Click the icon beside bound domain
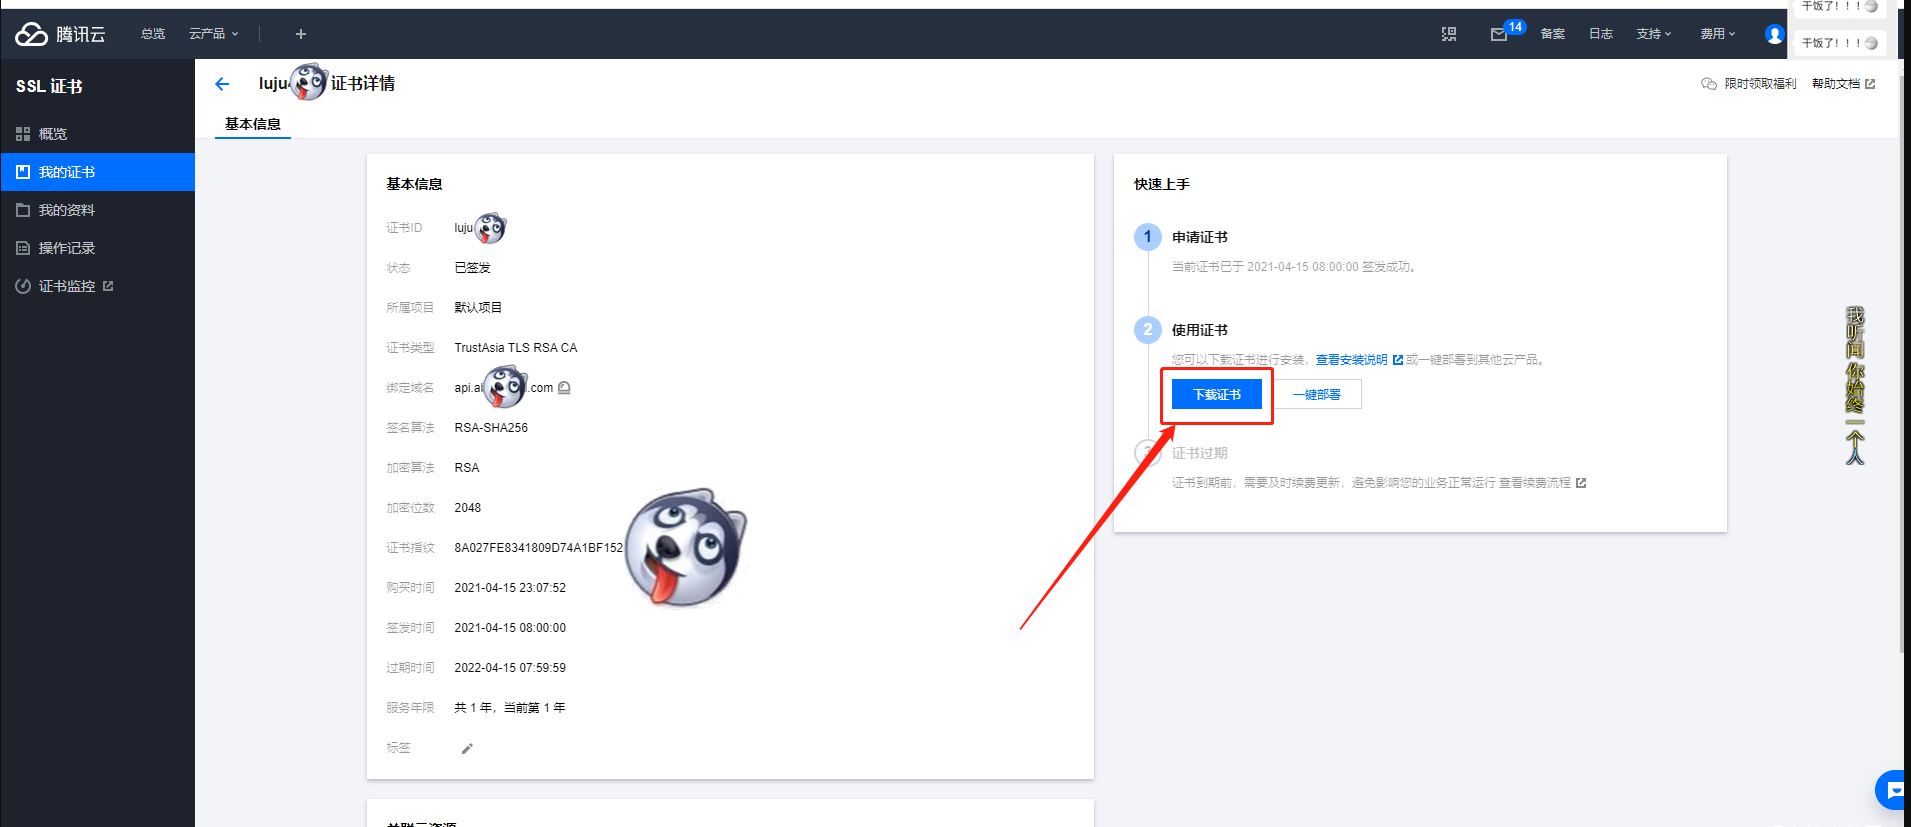1911x827 pixels. 564,388
